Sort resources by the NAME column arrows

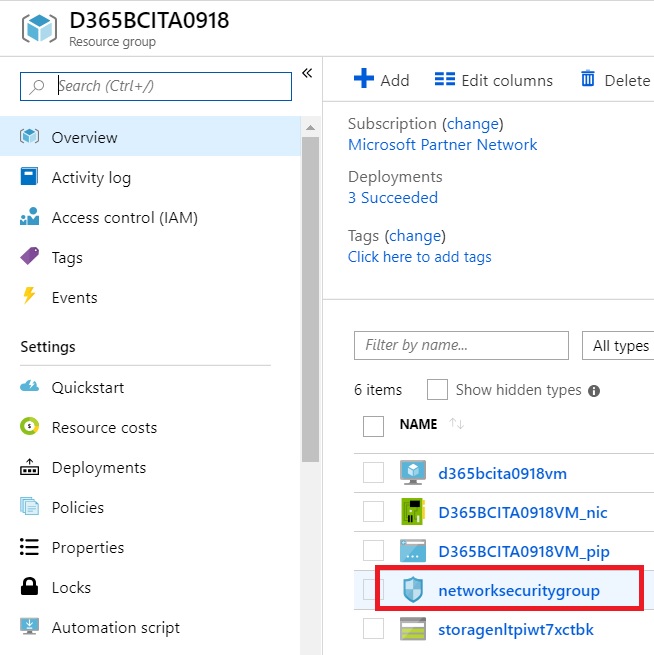[x=457, y=424]
